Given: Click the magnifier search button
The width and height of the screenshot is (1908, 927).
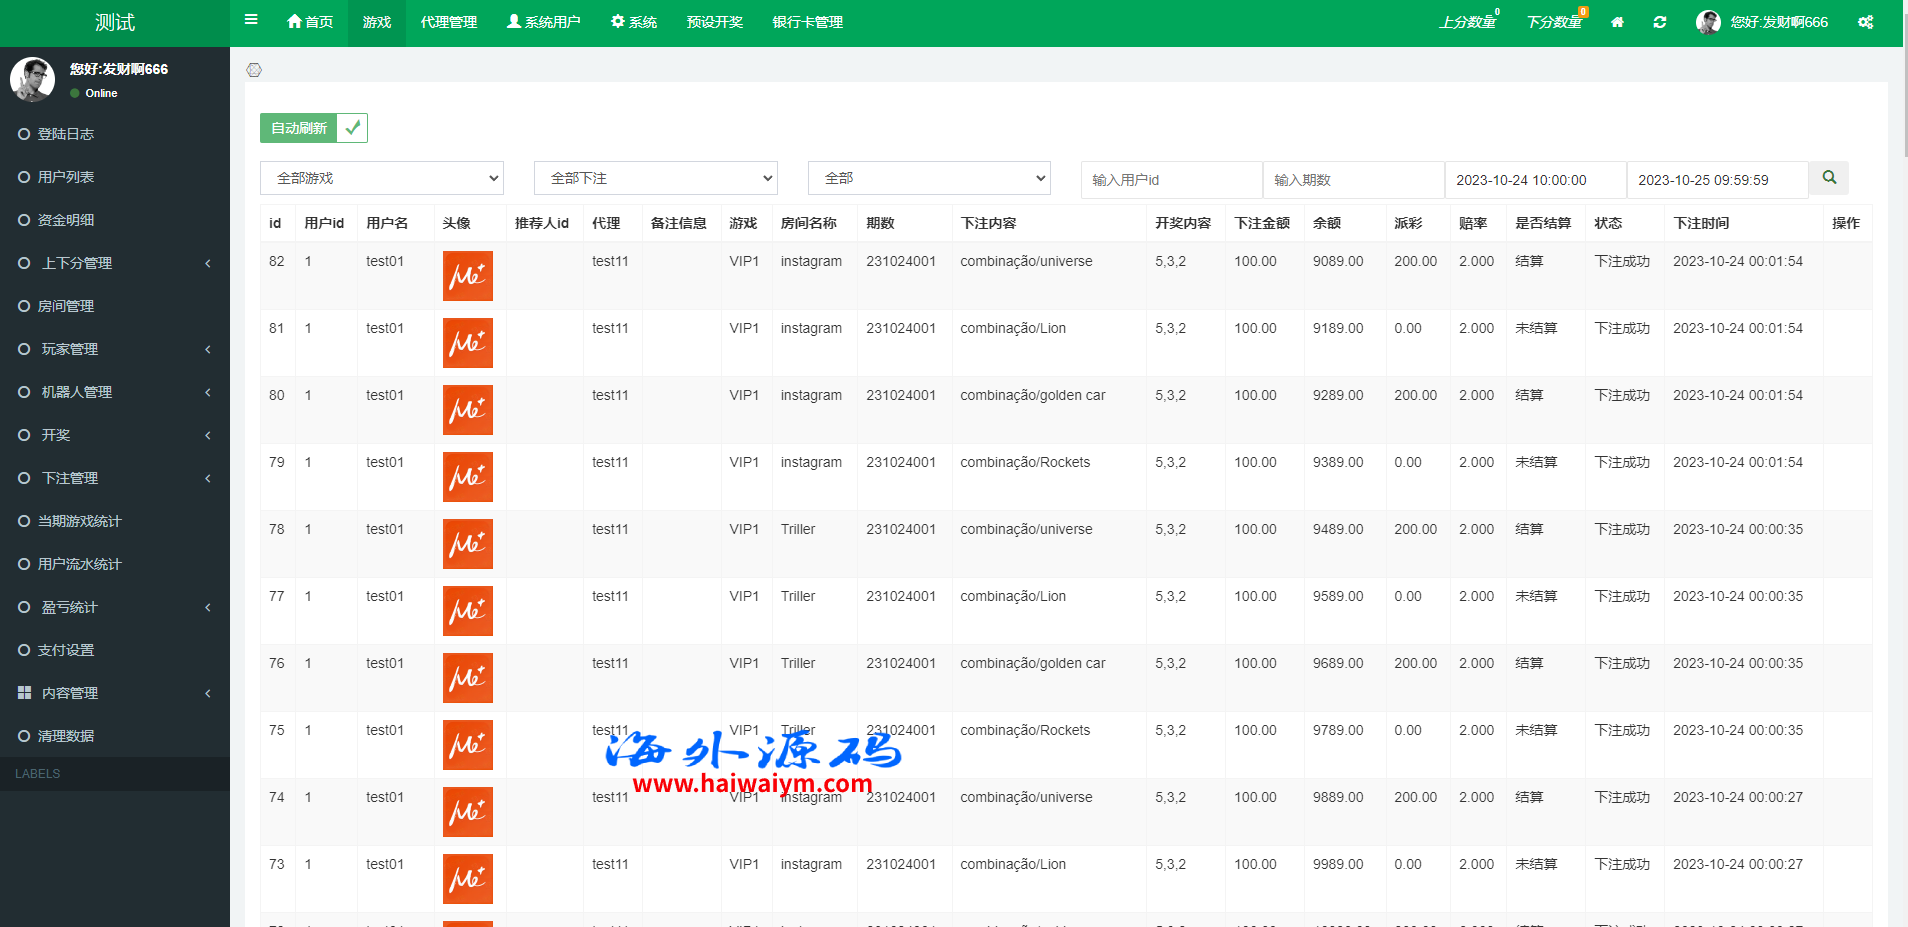Looking at the screenshot, I should point(1829,178).
